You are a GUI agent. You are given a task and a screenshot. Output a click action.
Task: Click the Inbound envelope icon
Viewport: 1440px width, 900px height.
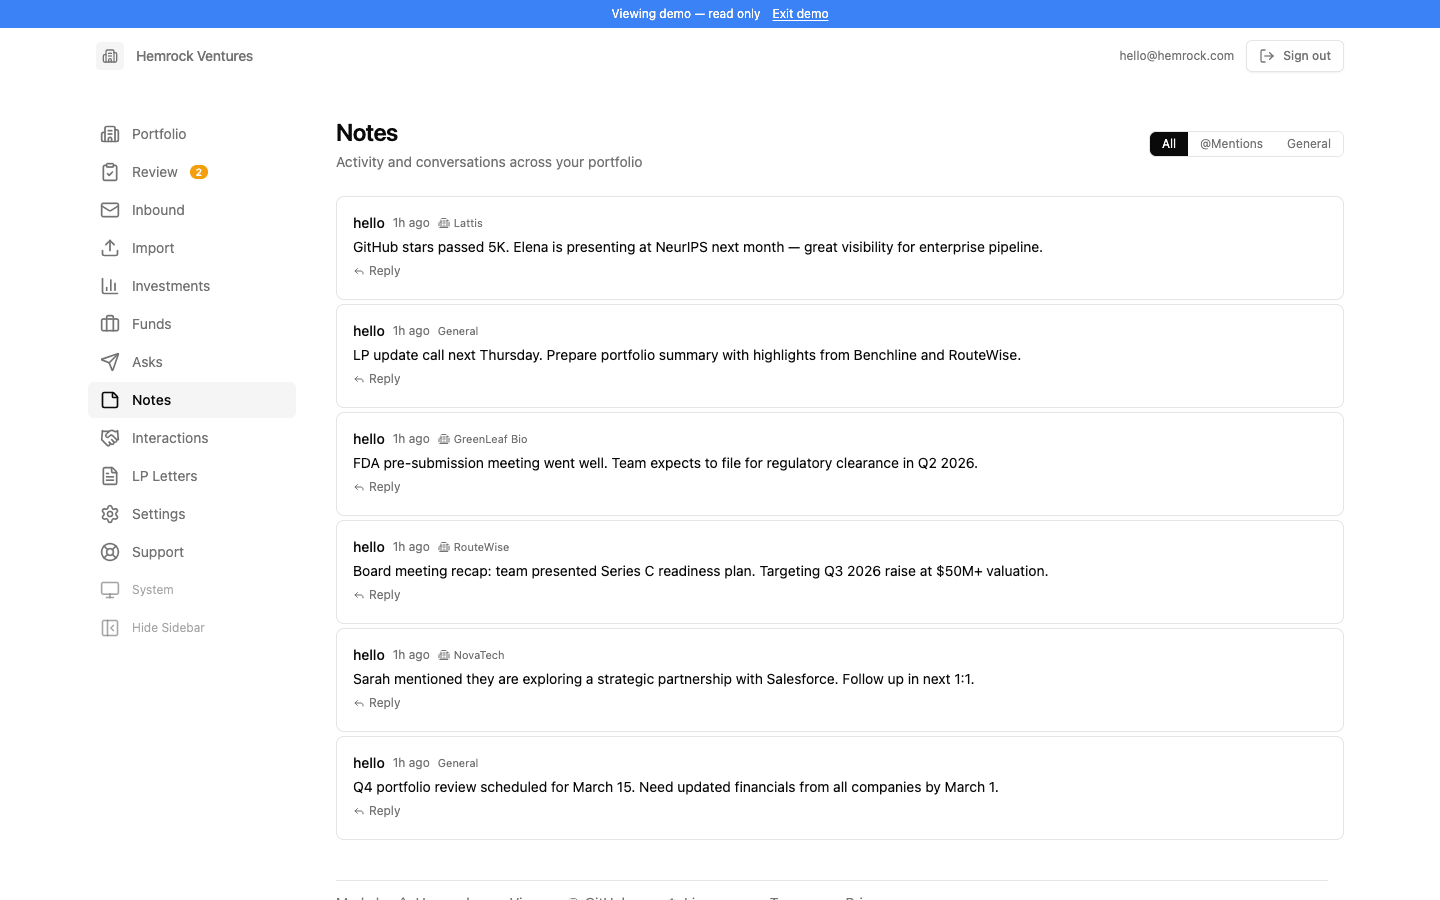[110, 210]
